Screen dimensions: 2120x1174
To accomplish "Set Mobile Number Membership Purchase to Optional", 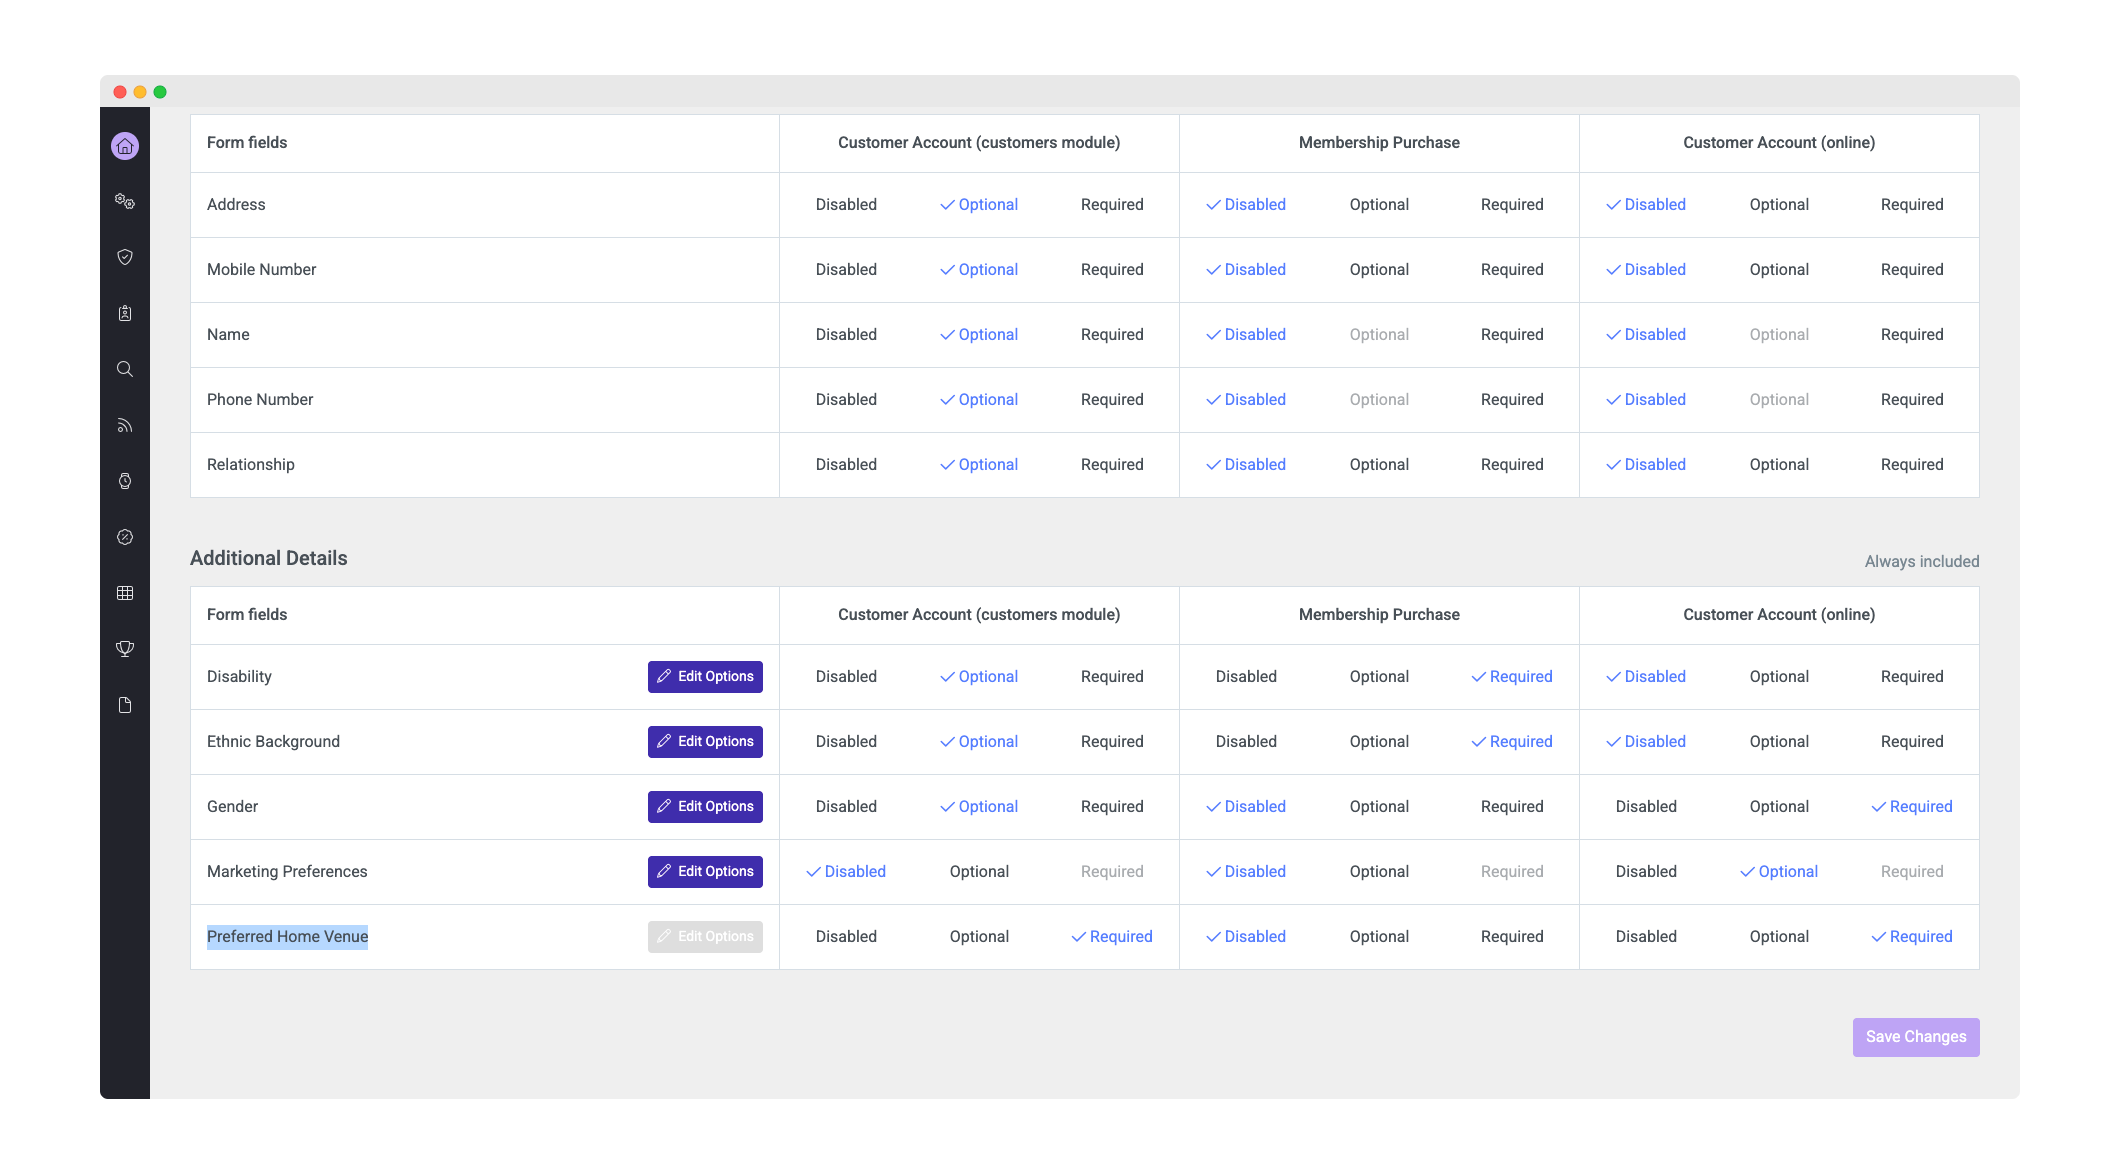I will (x=1379, y=269).
